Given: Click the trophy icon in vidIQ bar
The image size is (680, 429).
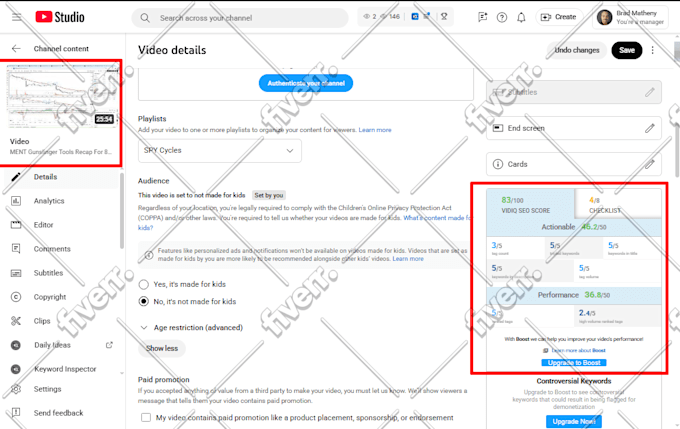Looking at the screenshot, I should (x=444, y=16).
